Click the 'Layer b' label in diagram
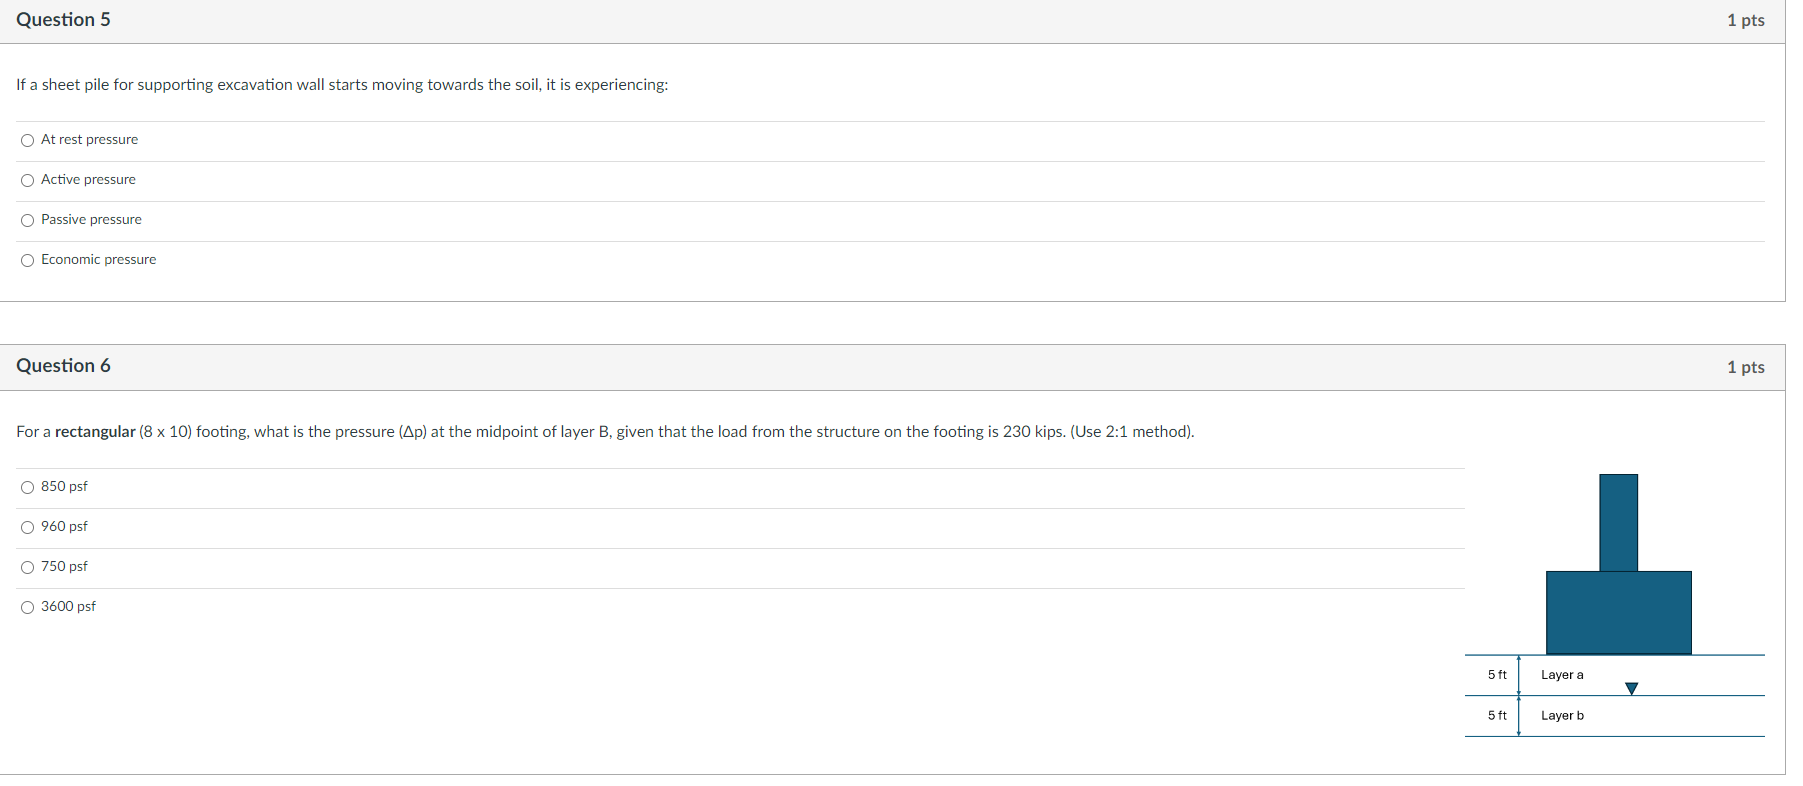This screenshot has width=1803, height=786. (x=1562, y=716)
